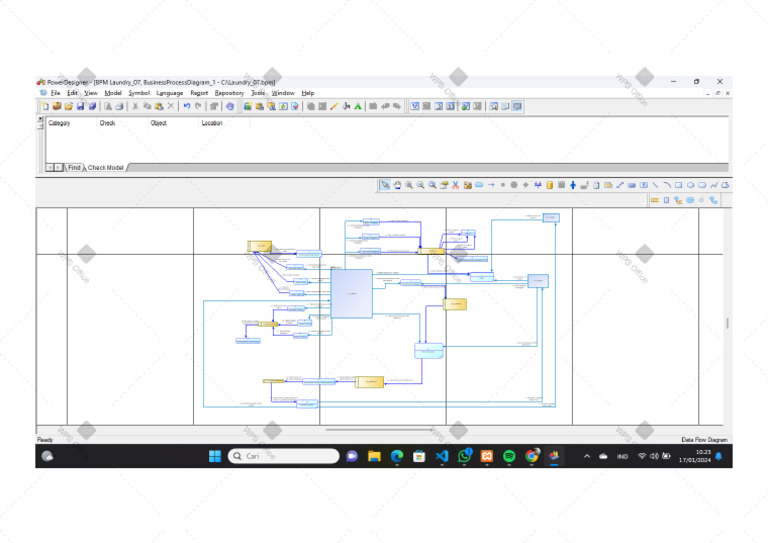Show hidden system tray icons chevron
The height and width of the screenshot is (543, 768).
[x=587, y=456]
